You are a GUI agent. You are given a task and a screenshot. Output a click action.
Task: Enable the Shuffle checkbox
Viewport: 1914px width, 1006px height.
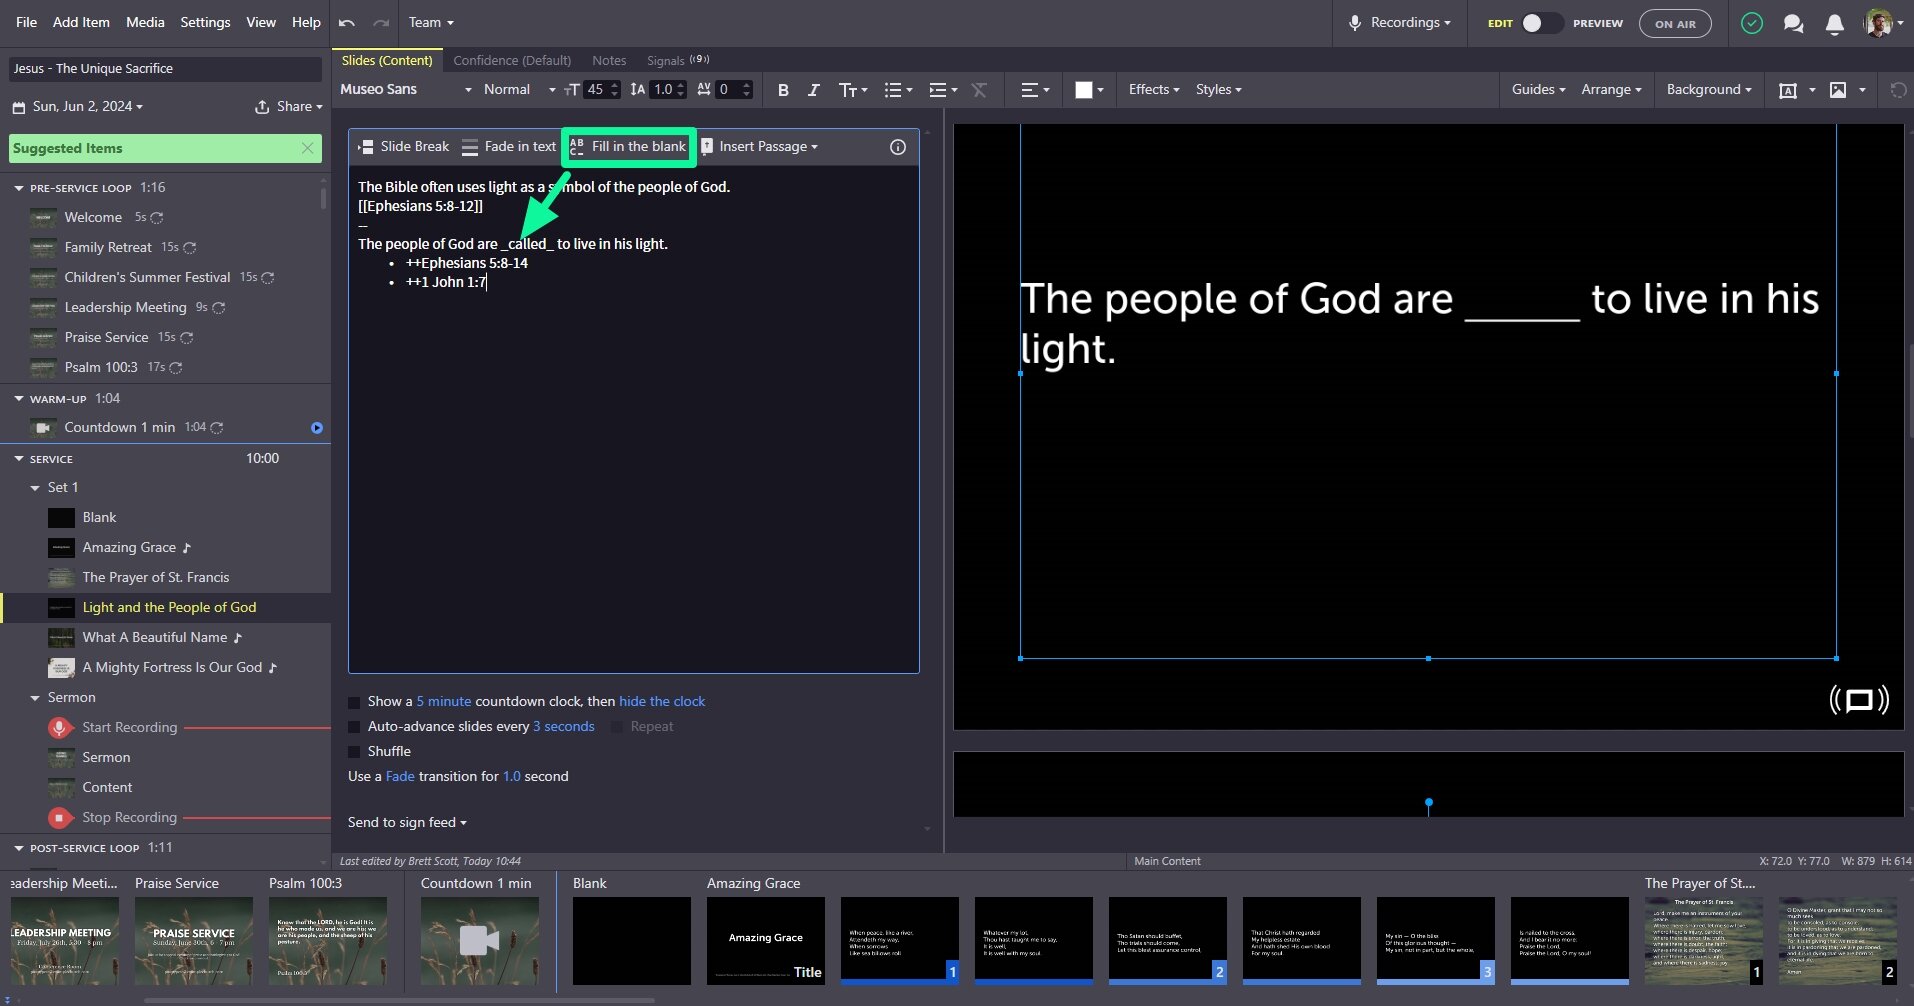tap(354, 752)
